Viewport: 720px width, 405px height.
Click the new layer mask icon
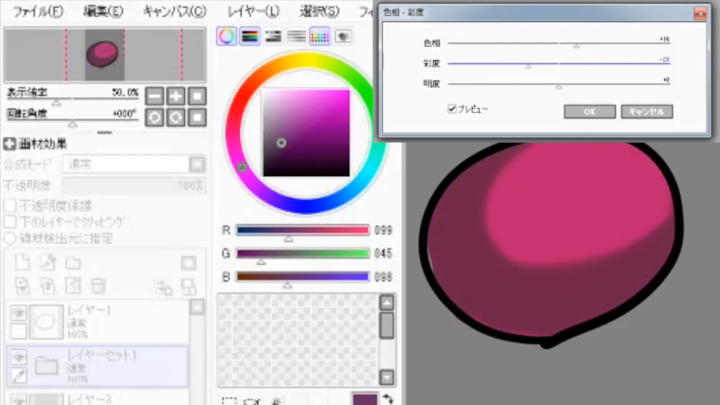tap(188, 263)
